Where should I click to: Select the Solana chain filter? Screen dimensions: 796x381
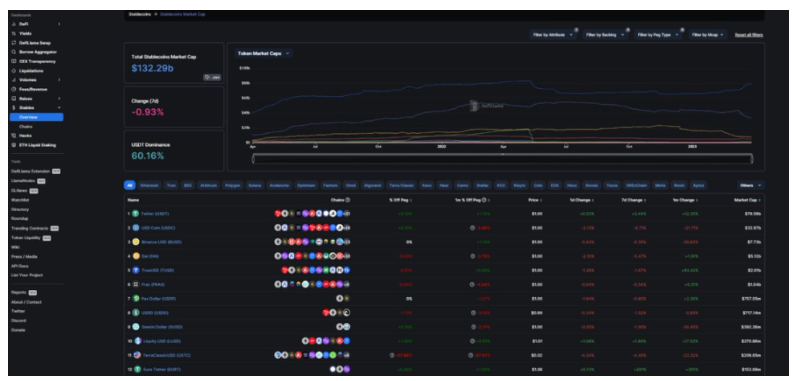coord(255,186)
